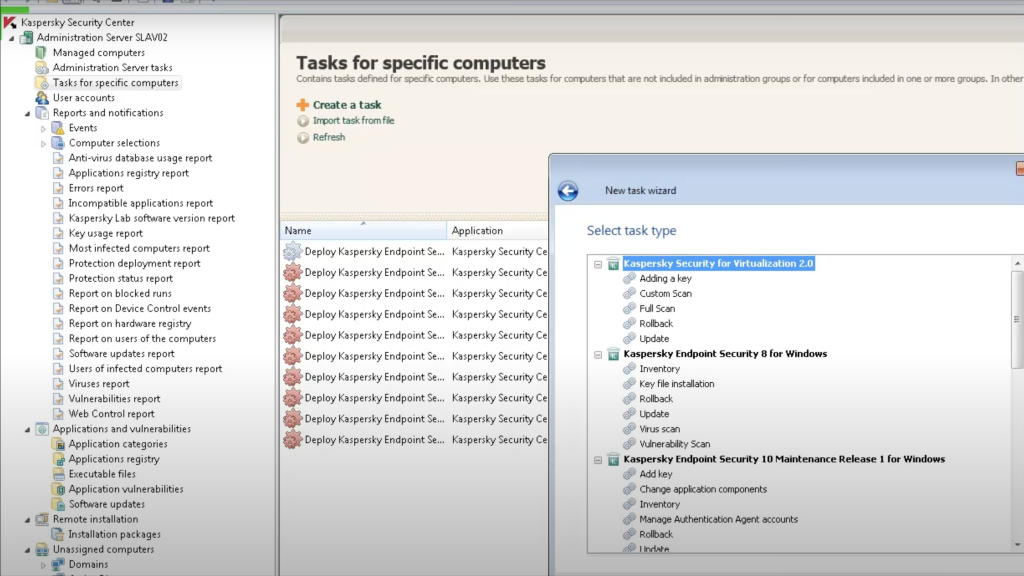This screenshot has height=576, width=1024.
Task: Select Manage Authentication Agent accounts task type
Action: pyautogui.click(x=718, y=519)
